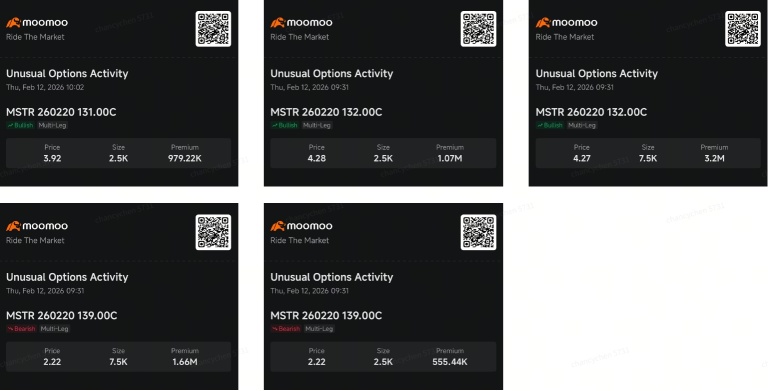Click QR code on the 3.2M premium card
The image size is (768, 391).
pos(743,29)
